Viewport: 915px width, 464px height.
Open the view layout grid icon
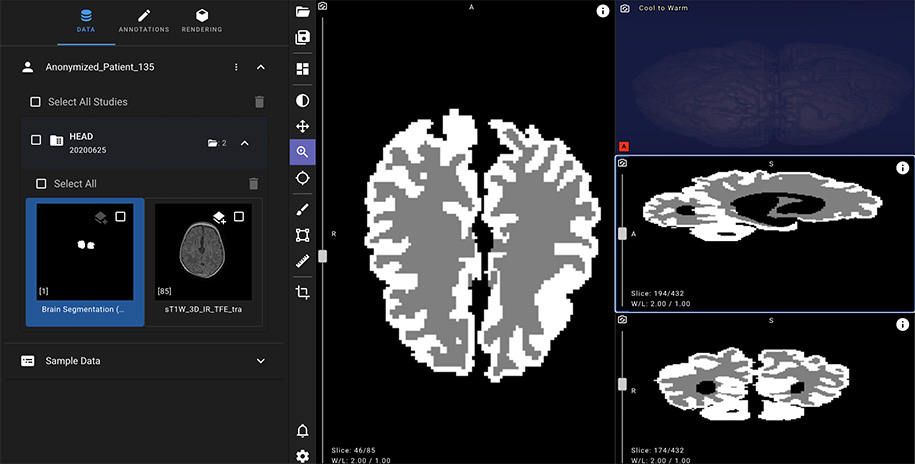click(x=302, y=69)
